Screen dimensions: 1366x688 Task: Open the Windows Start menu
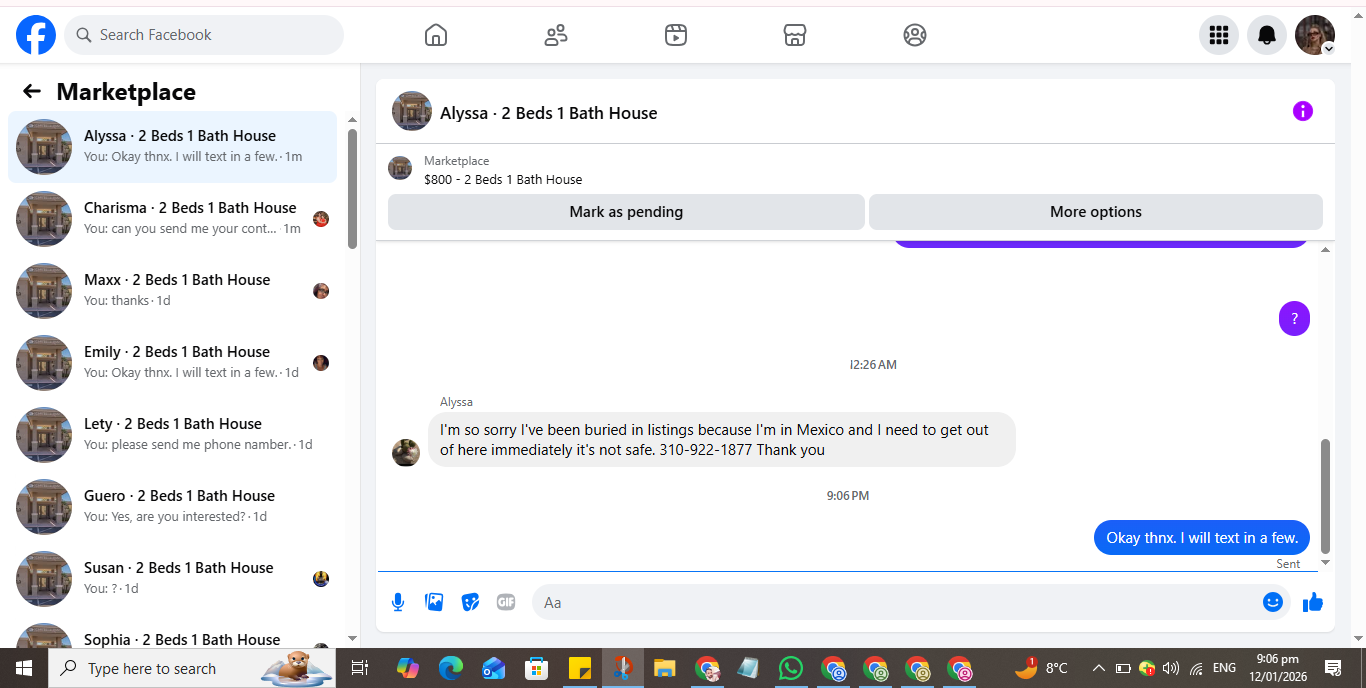(x=24, y=668)
